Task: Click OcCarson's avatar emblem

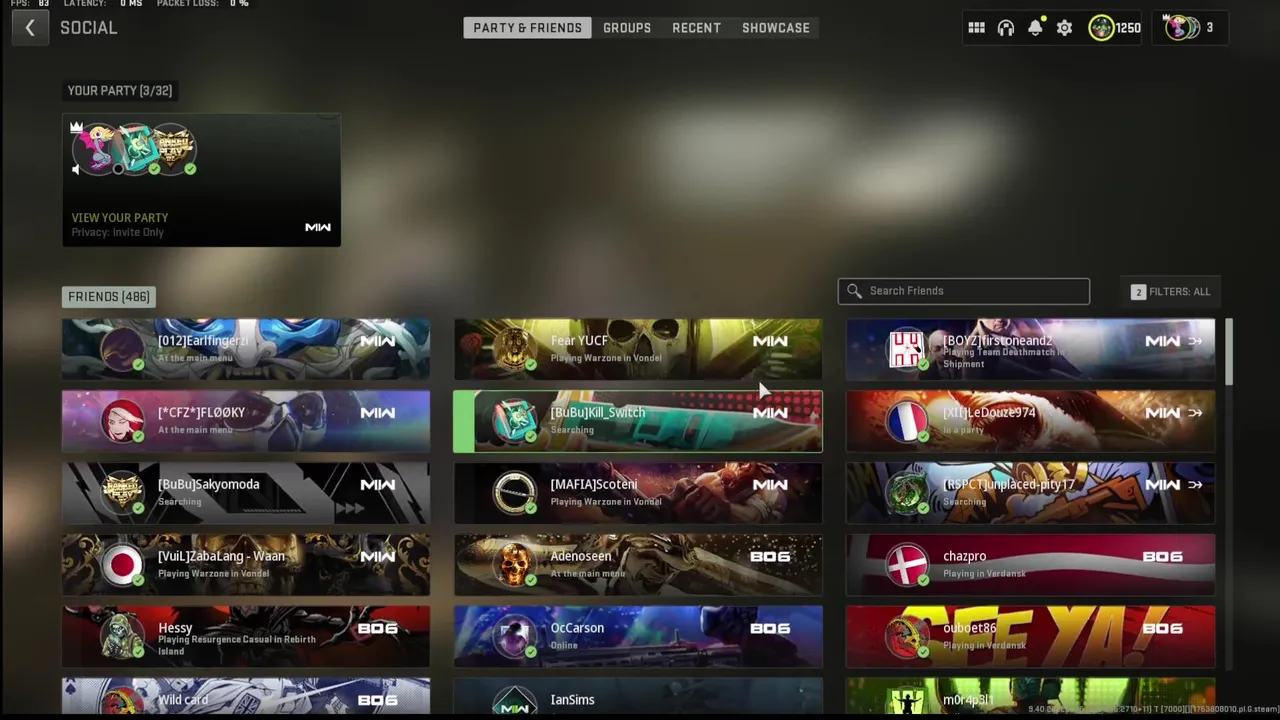Action: [514, 637]
